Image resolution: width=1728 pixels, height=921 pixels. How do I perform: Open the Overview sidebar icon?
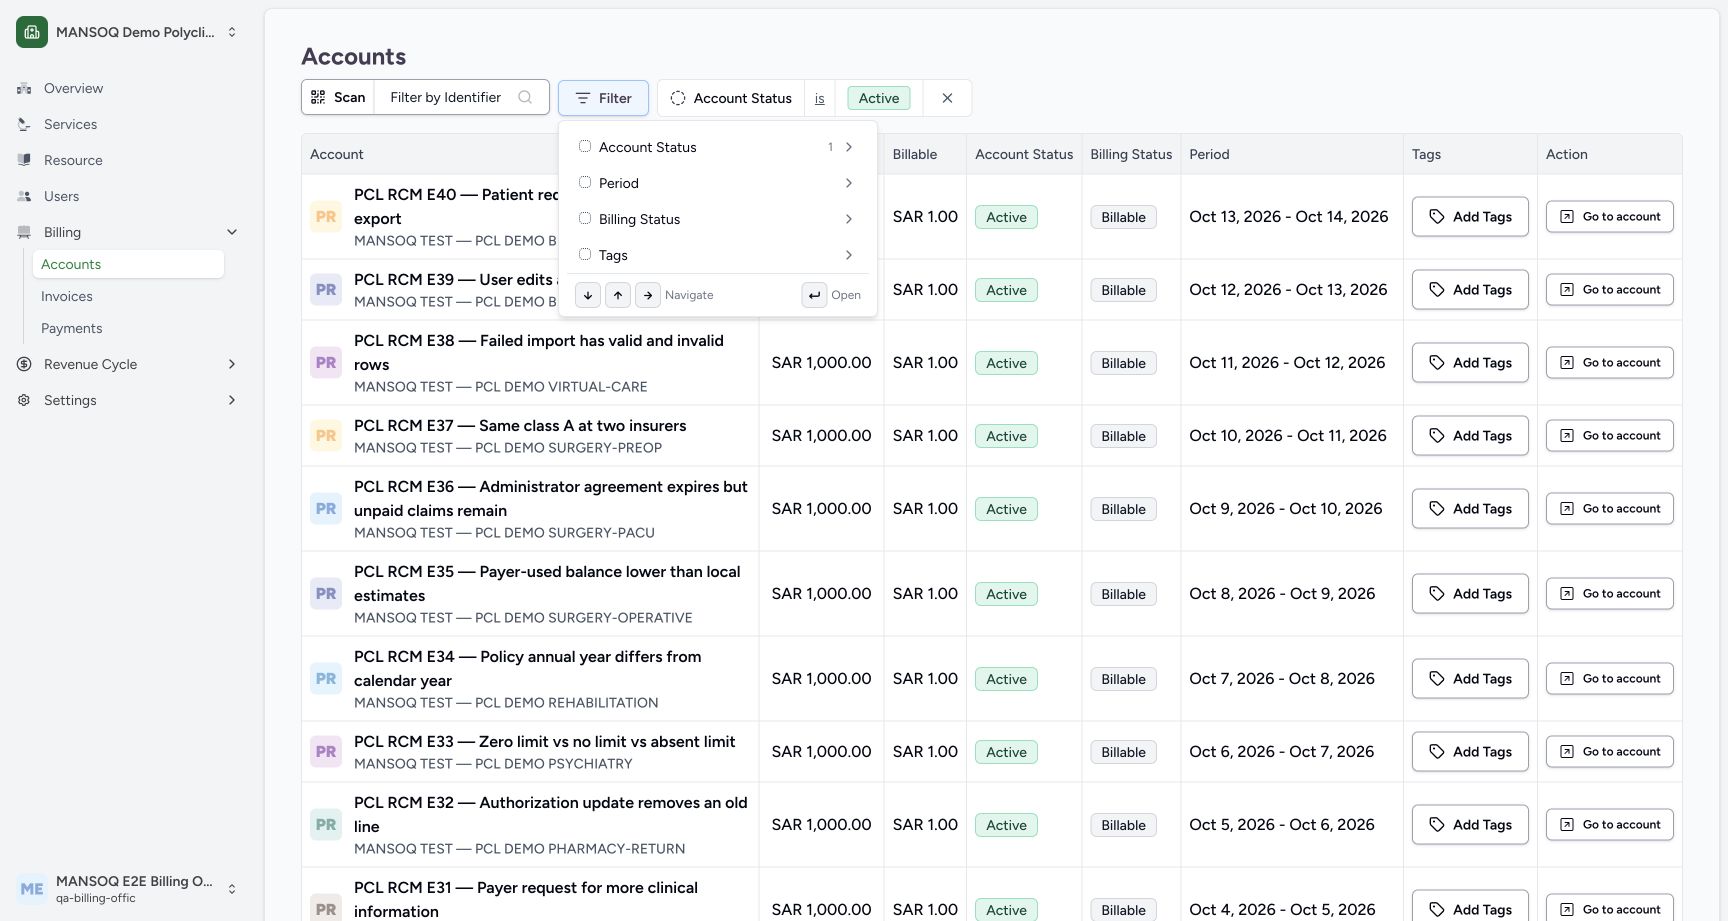[x=24, y=88]
